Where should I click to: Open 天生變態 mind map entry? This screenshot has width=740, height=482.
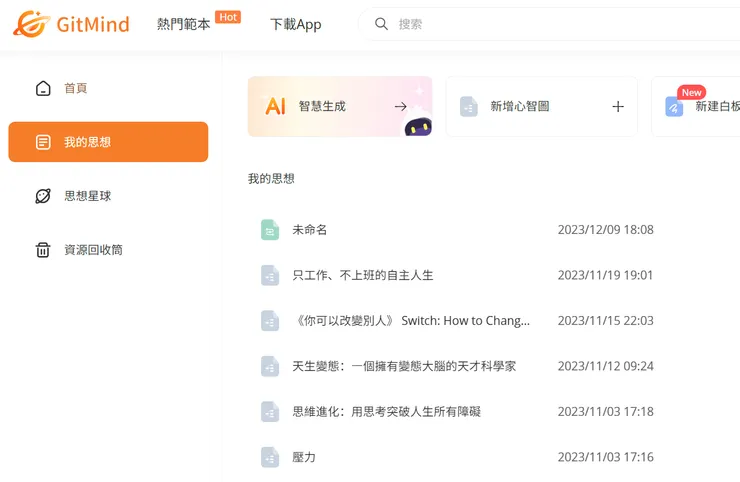(404, 366)
